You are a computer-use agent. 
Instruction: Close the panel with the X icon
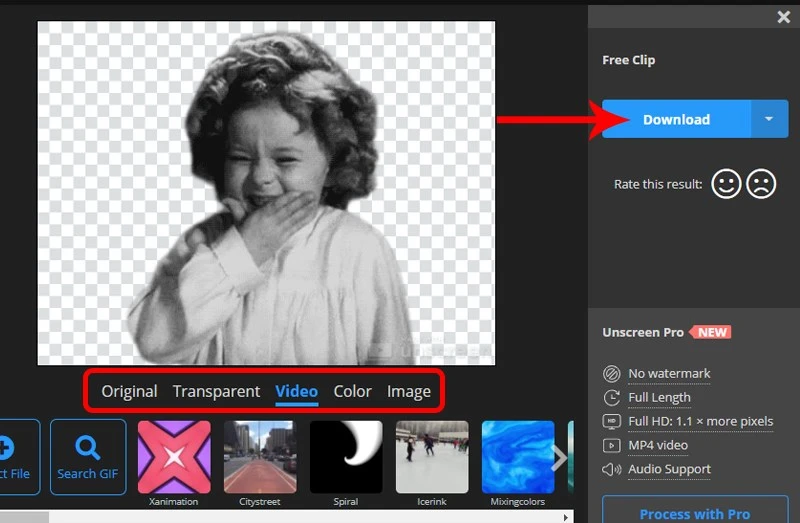point(784,17)
